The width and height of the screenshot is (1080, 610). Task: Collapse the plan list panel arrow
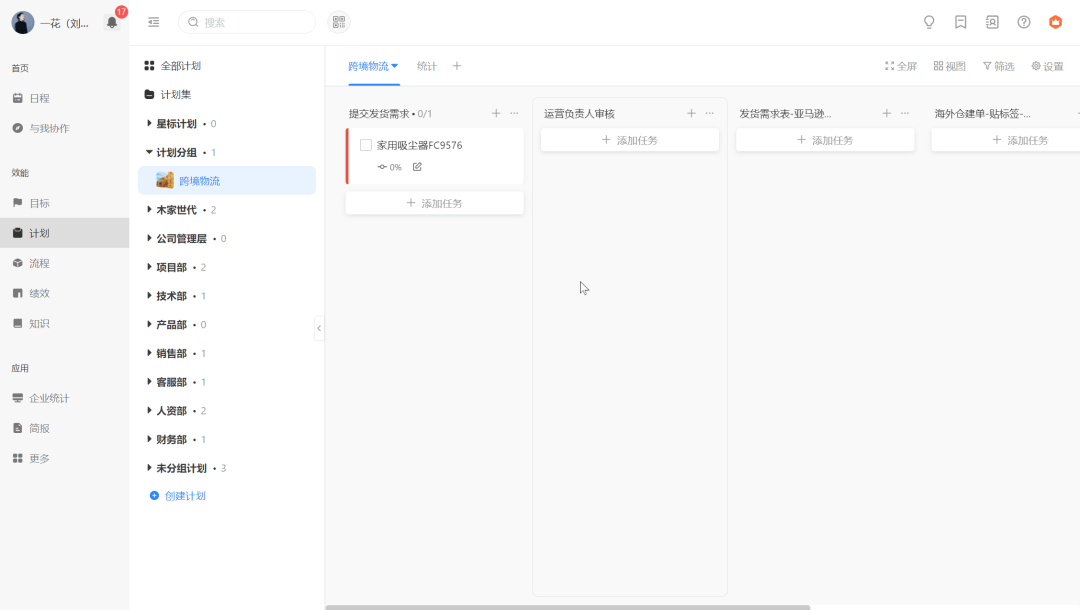319,328
